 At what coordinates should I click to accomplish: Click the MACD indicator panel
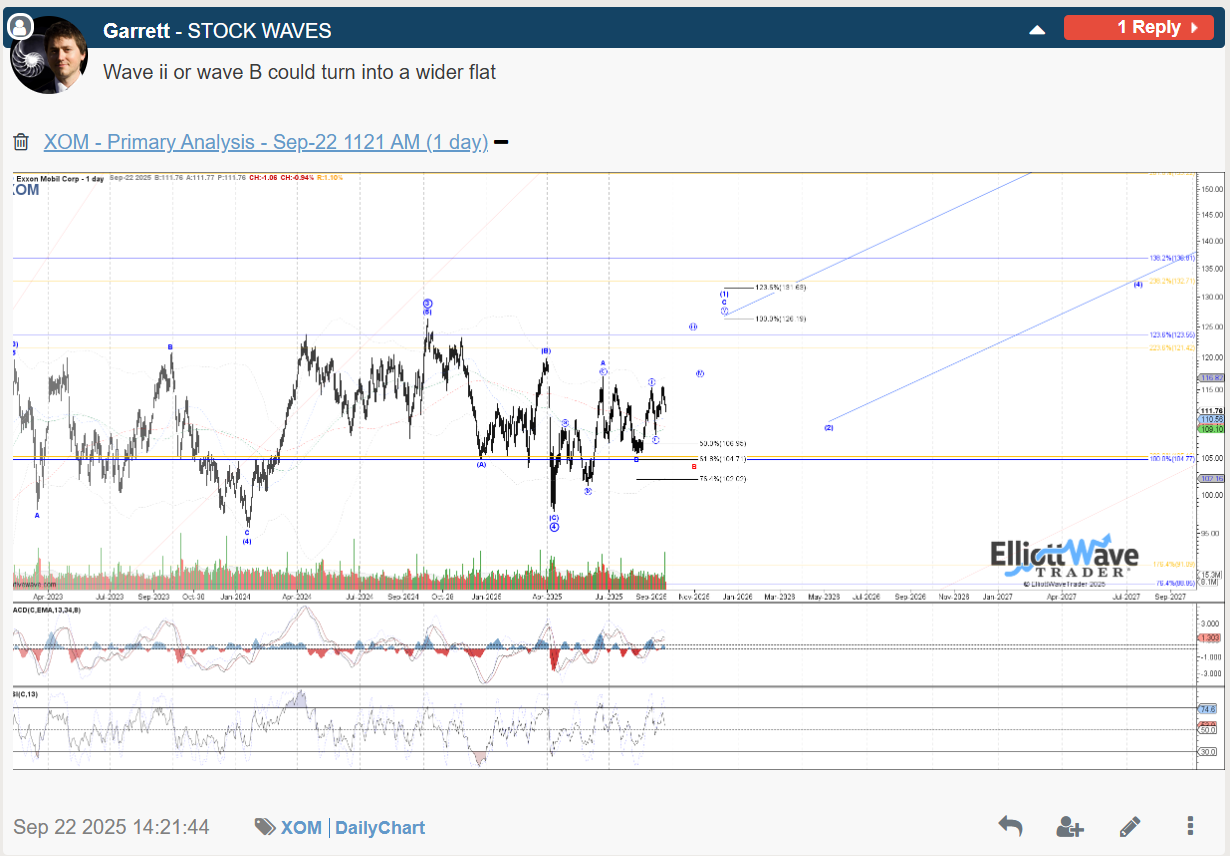click(600, 645)
